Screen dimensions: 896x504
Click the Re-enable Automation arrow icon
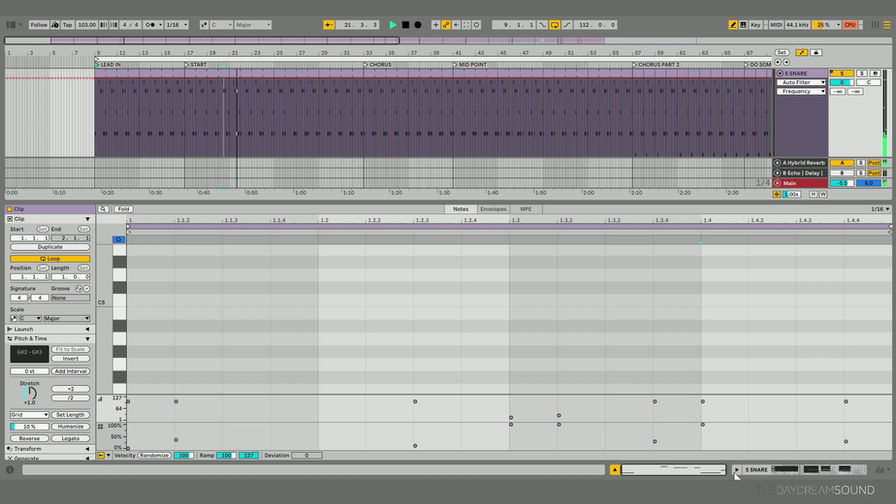click(x=456, y=25)
